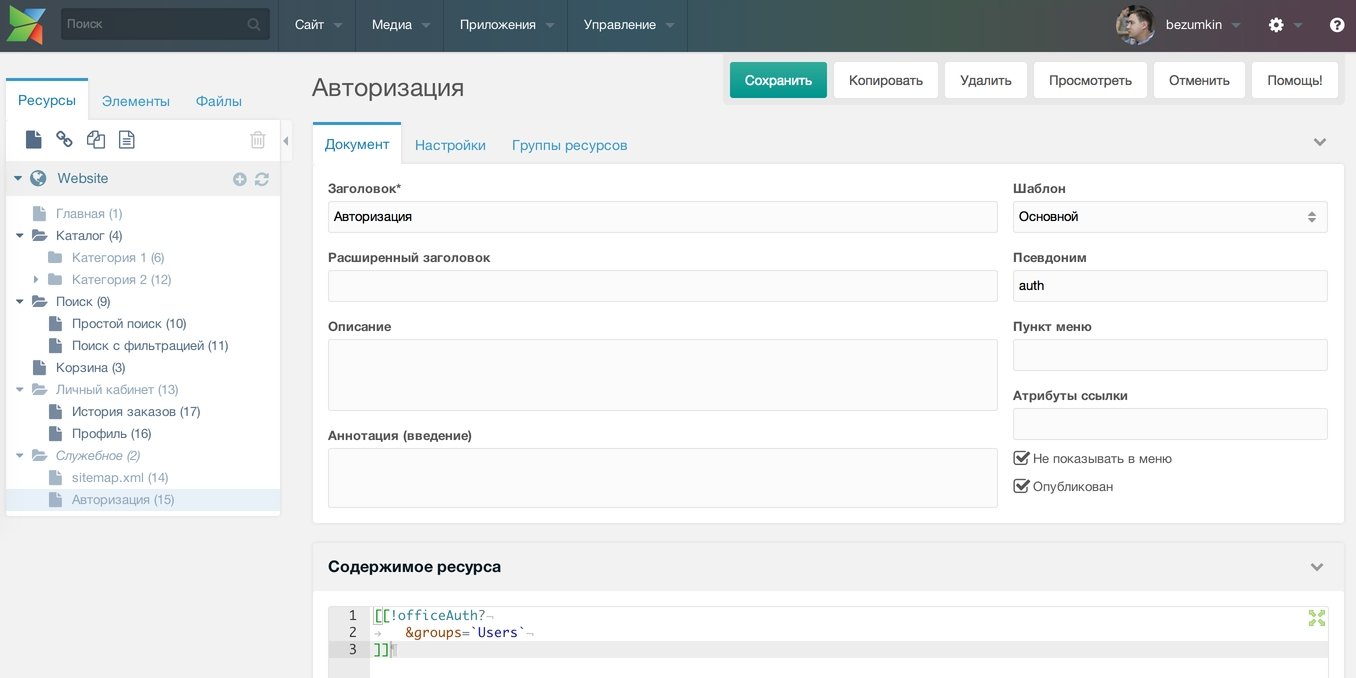This screenshot has width=1356, height=678.
Task: Open the bezumkin user dropdown
Action: point(1203,25)
